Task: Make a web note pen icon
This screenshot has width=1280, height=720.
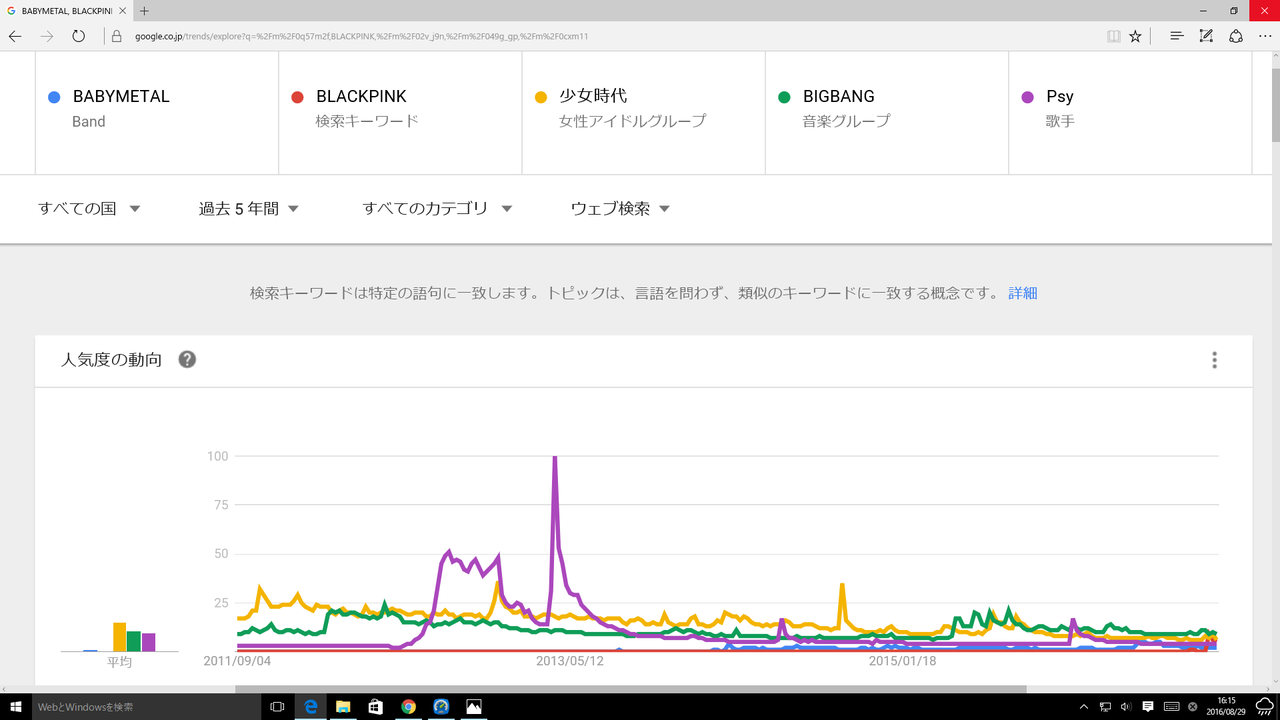Action: (x=1206, y=36)
